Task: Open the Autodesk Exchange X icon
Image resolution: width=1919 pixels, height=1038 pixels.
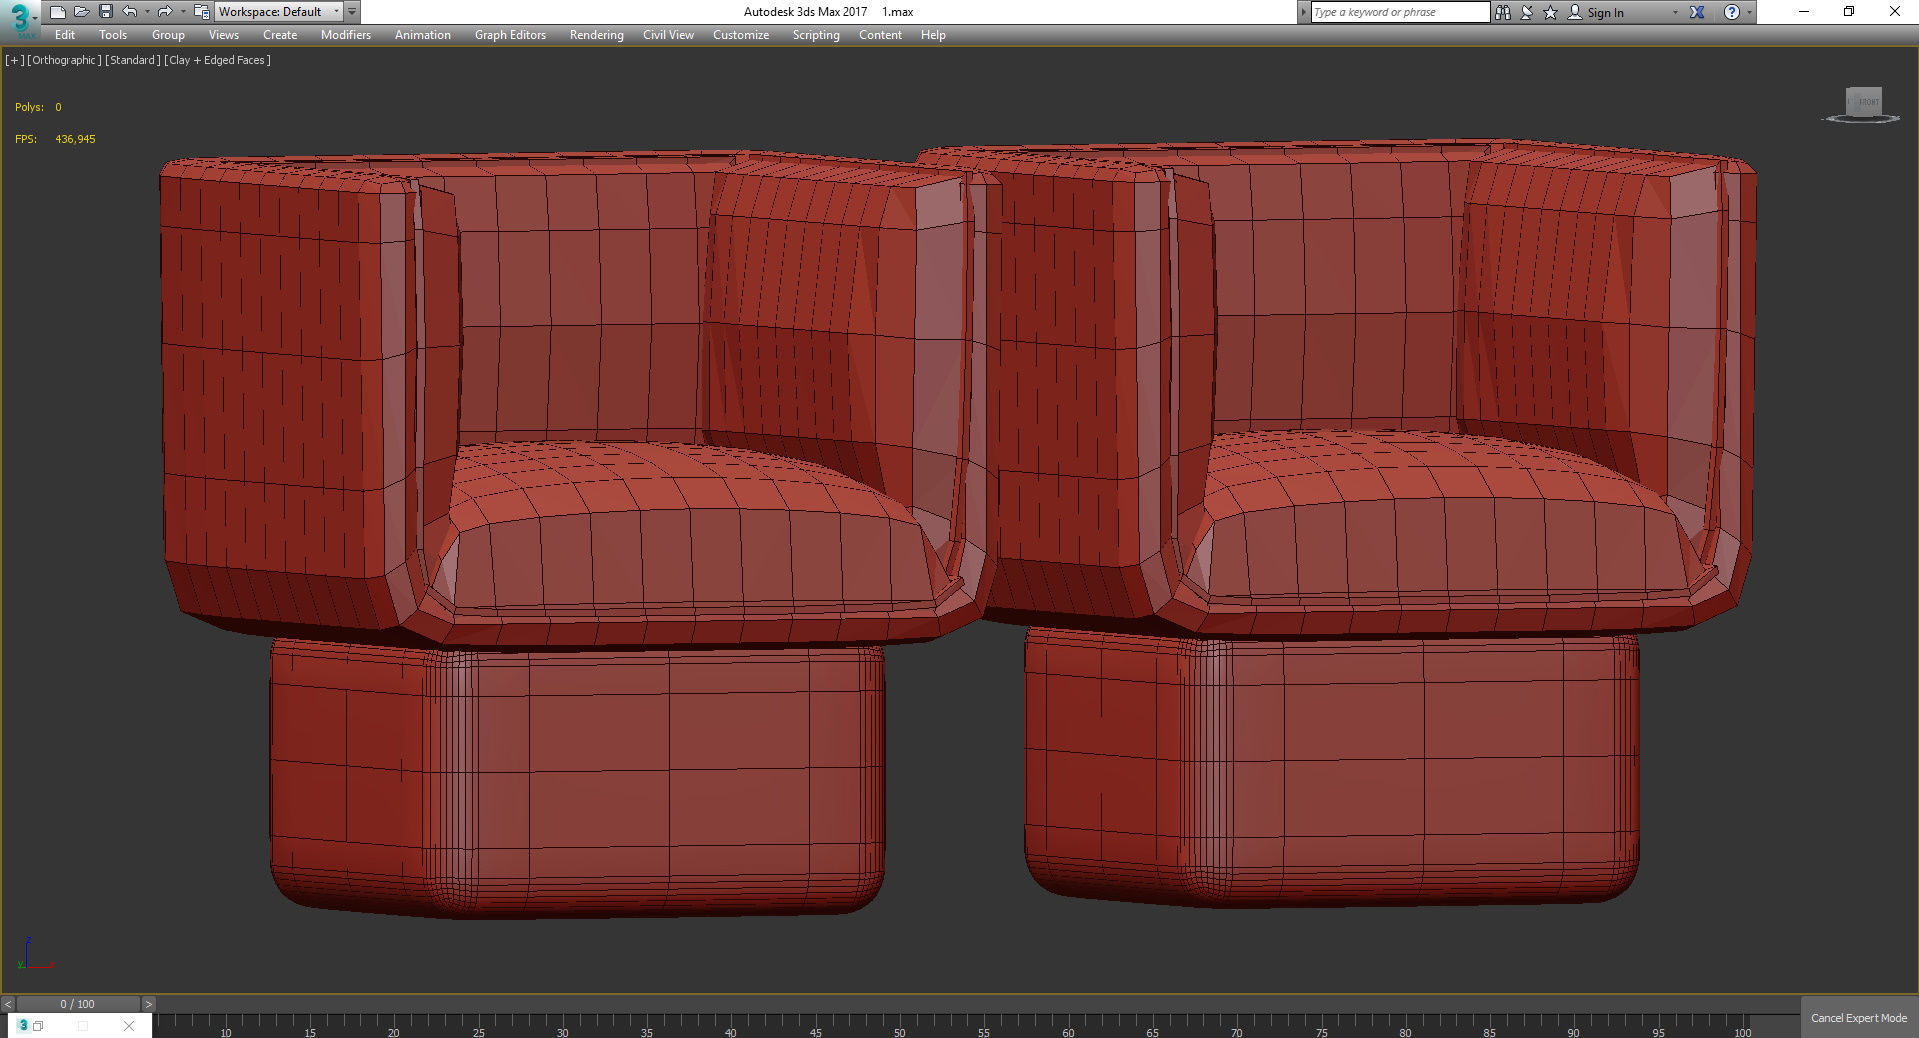Action: (1697, 12)
